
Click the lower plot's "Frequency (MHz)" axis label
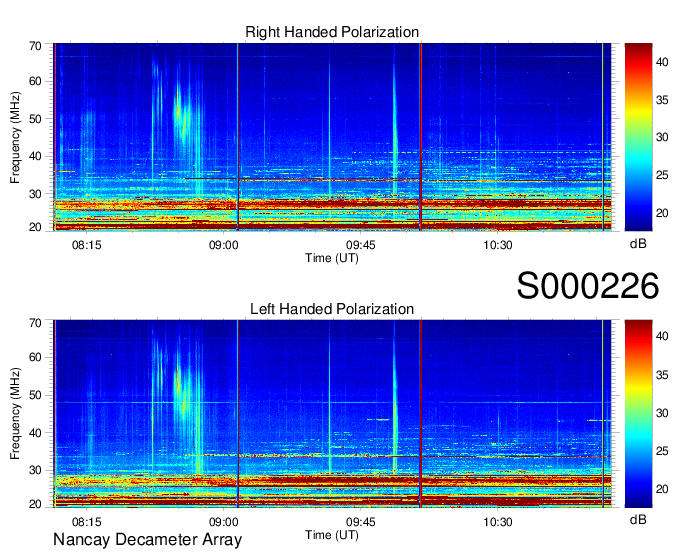[x=15, y=414]
